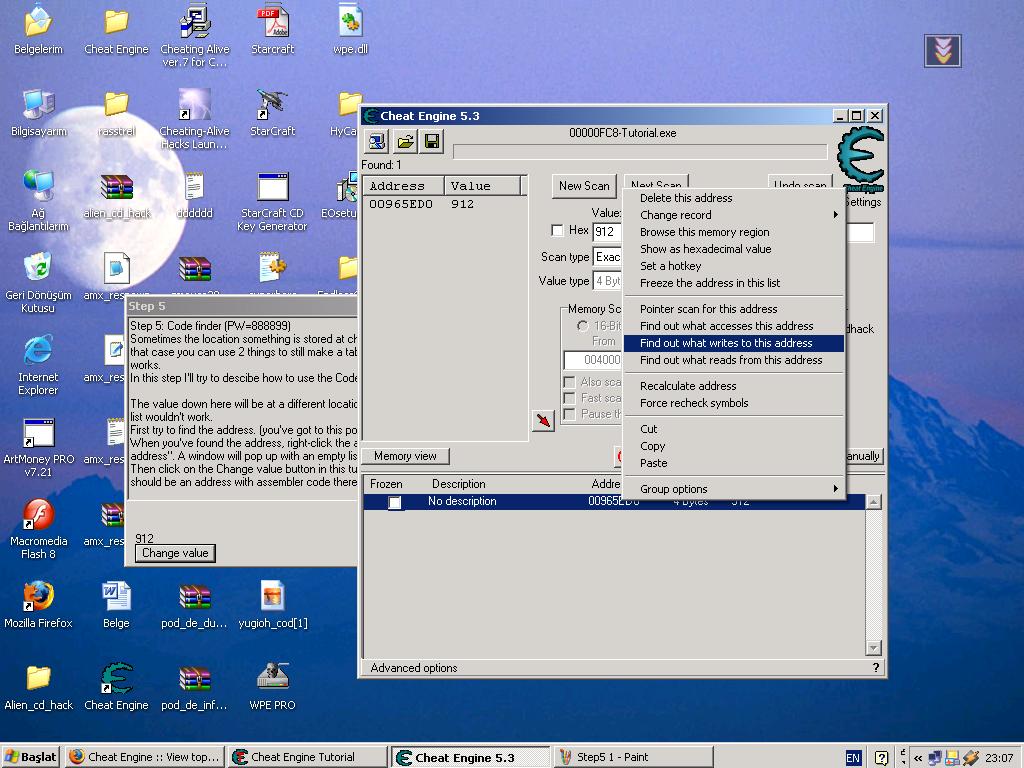Open Advanced options at bottom

(x=413, y=667)
